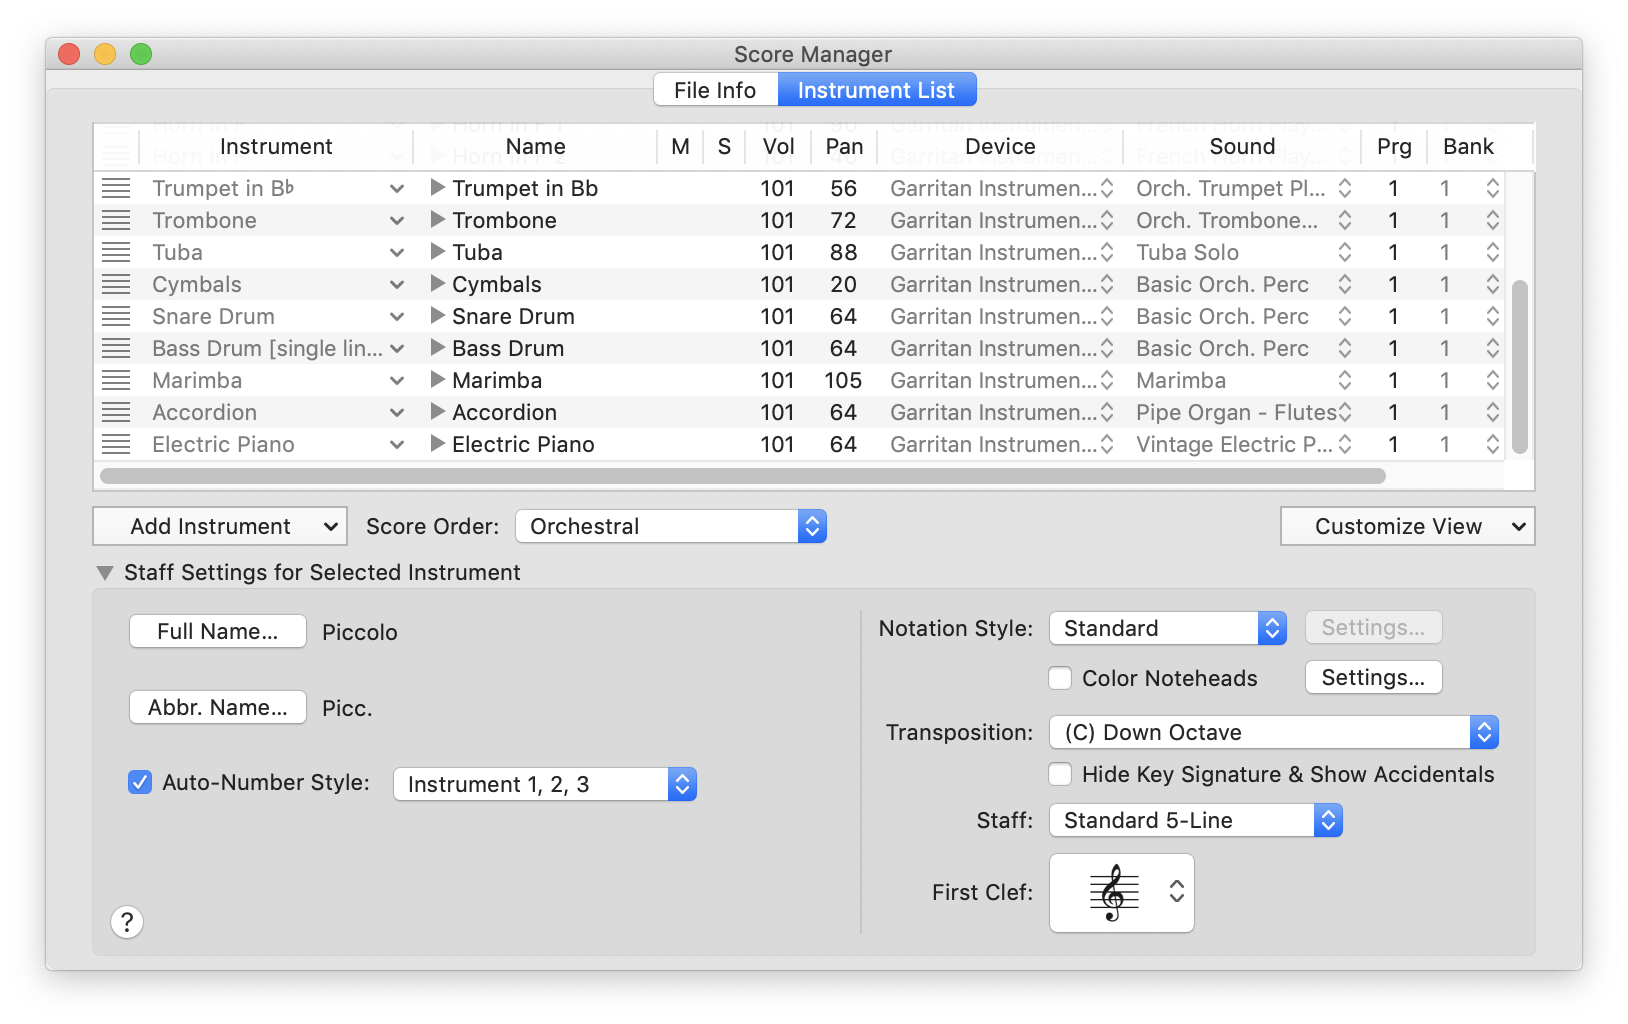Viewport: 1628px width, 1024px height.
Task: Click the horizontal scrollbar under the instrument list
Action: click(742, 476)
